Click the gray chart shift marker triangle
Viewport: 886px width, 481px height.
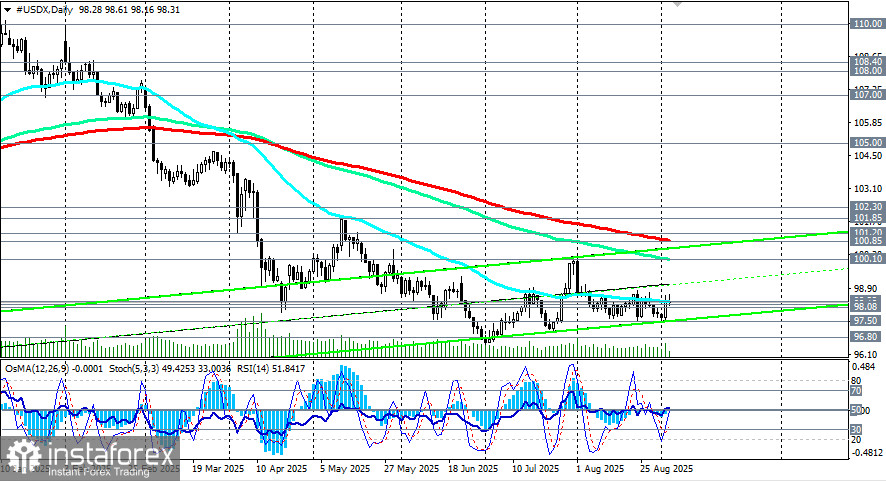click(x=676, y=3)
